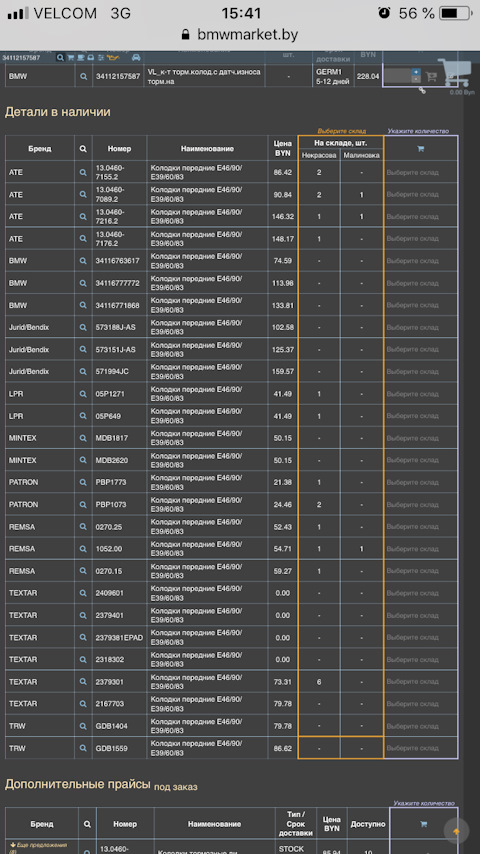Click magnifier icon for MINTEX MDB2620
The width and height of the screenshot is (480, 854).
point(83,460)
